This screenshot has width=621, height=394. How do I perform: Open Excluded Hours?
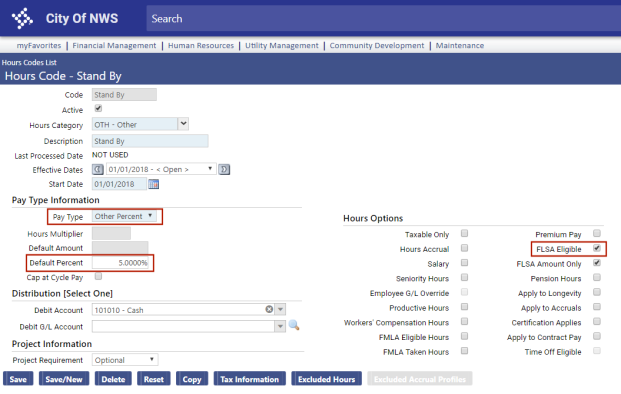[326, 379]
